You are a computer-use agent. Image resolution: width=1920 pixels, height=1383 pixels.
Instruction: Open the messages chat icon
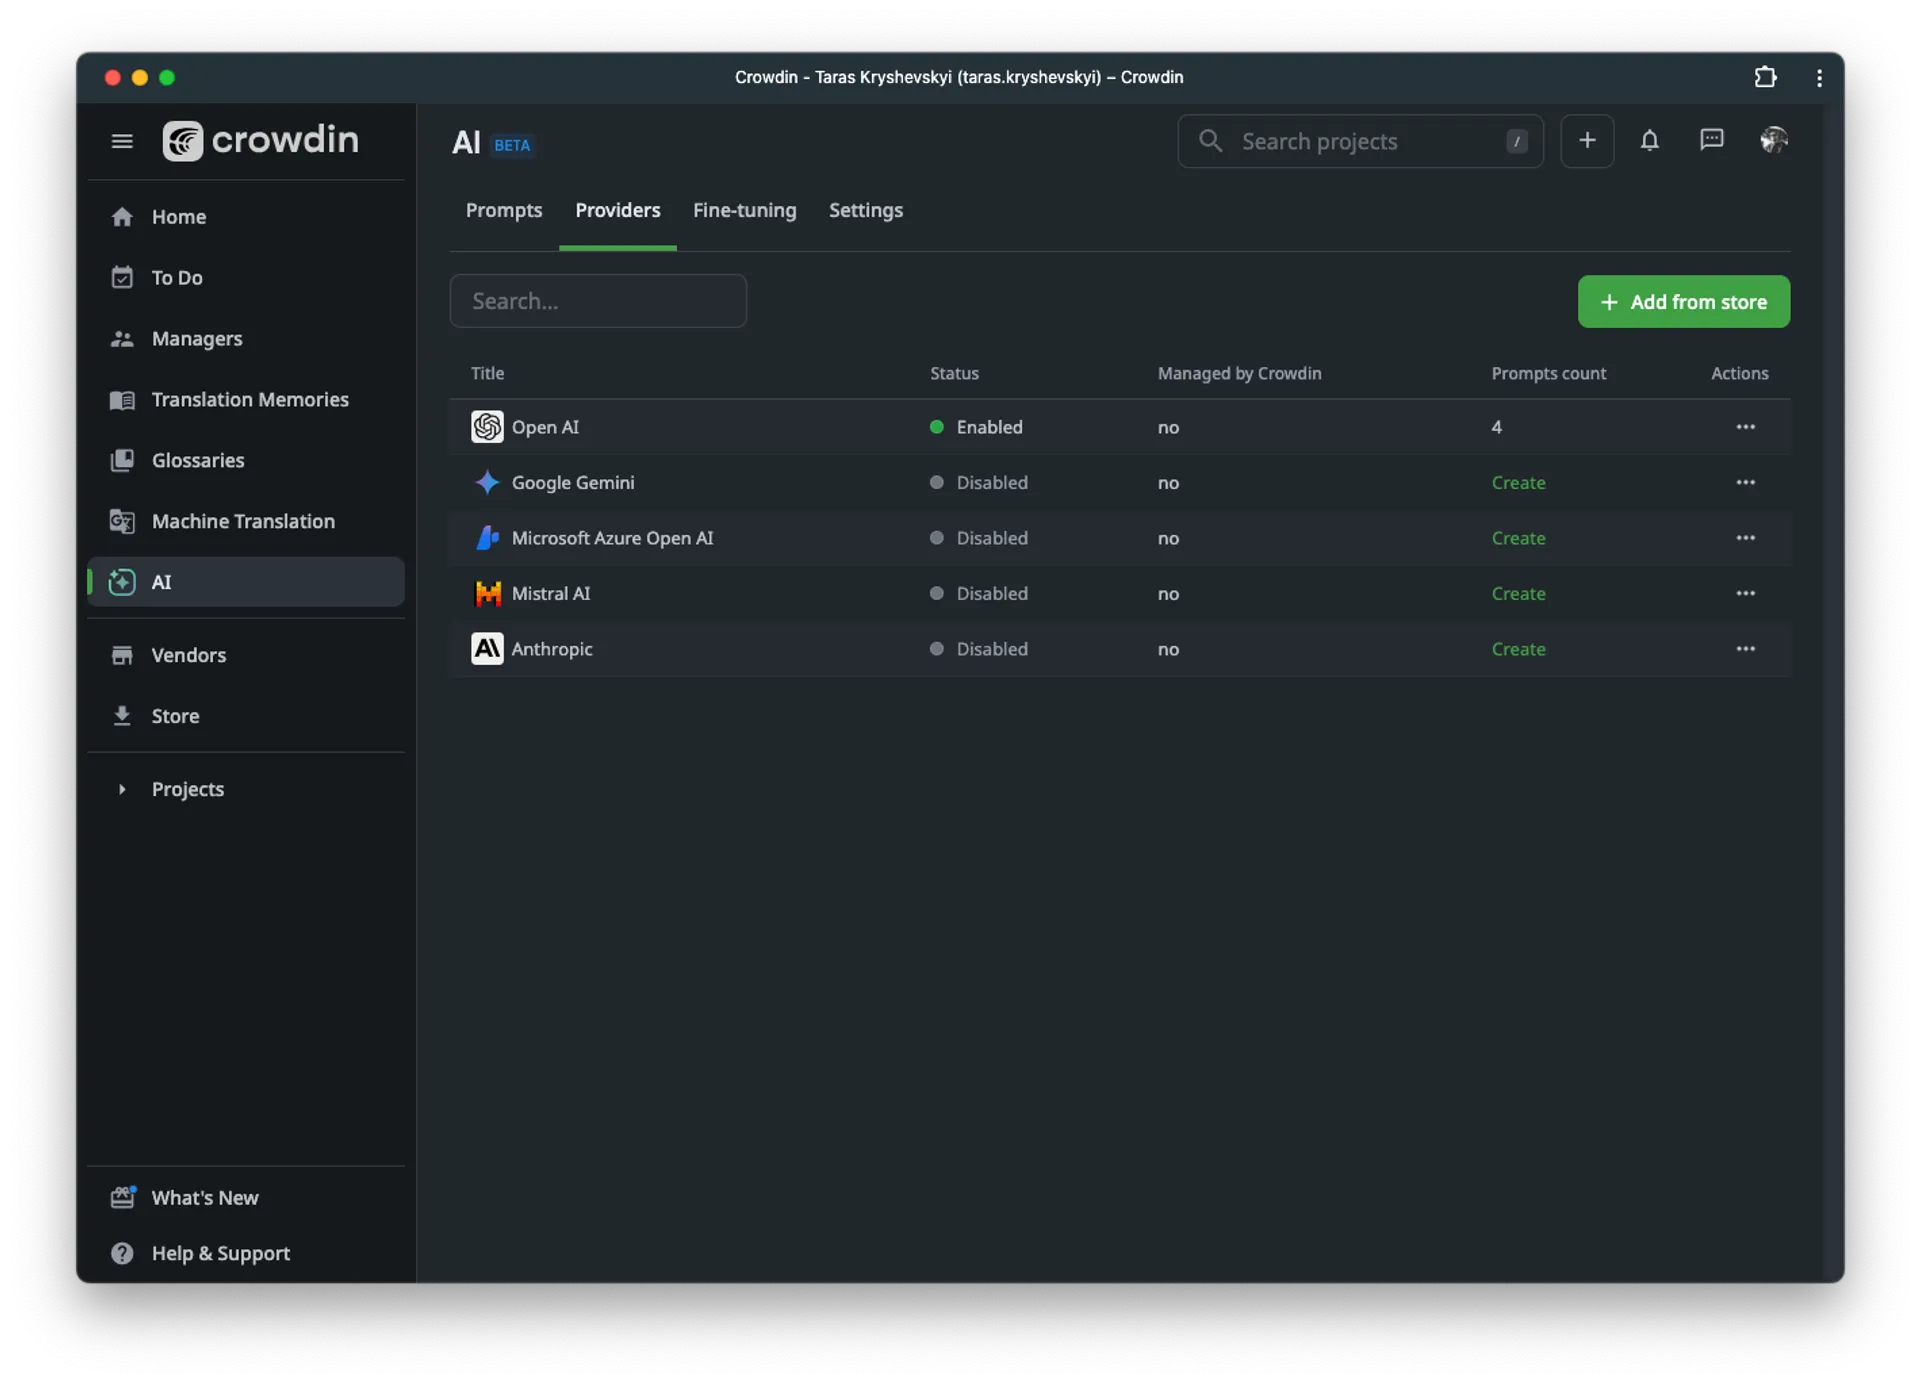tap(1712, 140)
